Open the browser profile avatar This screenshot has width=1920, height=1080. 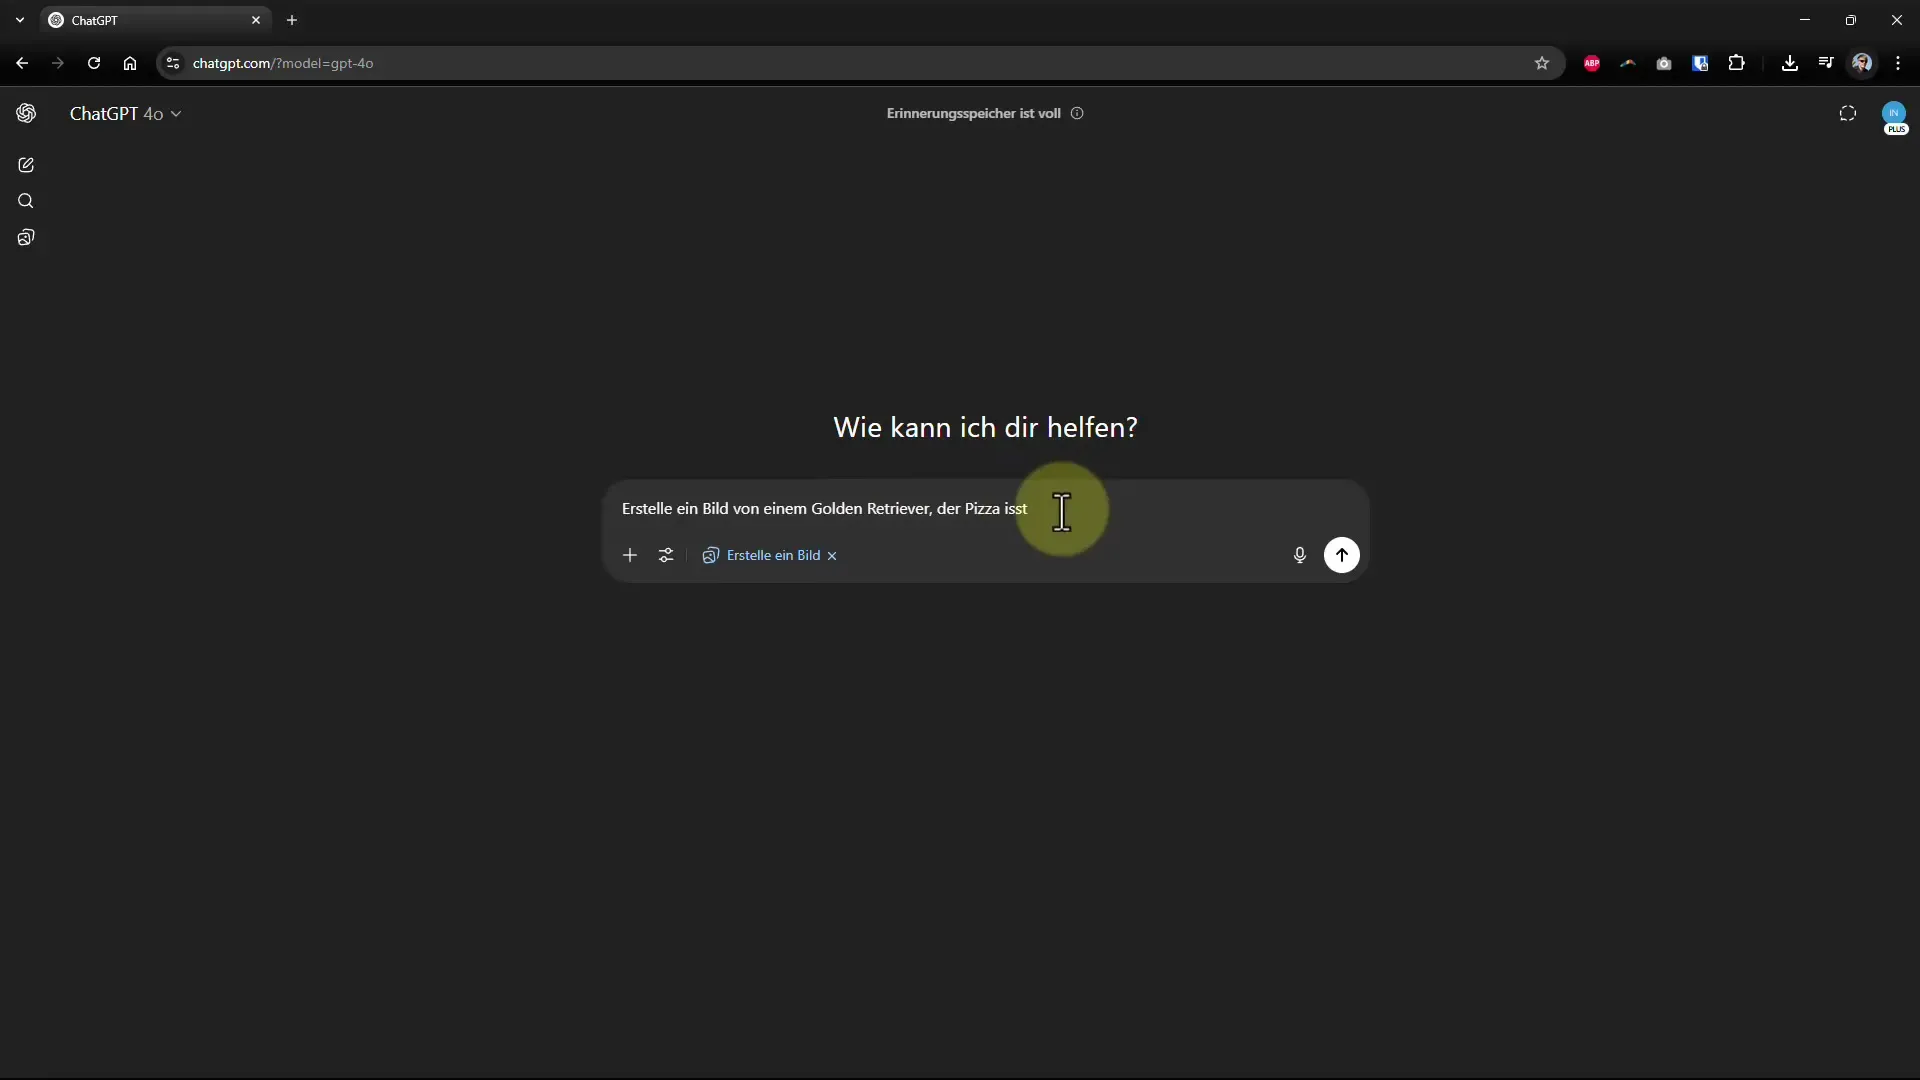[1862, 63]
